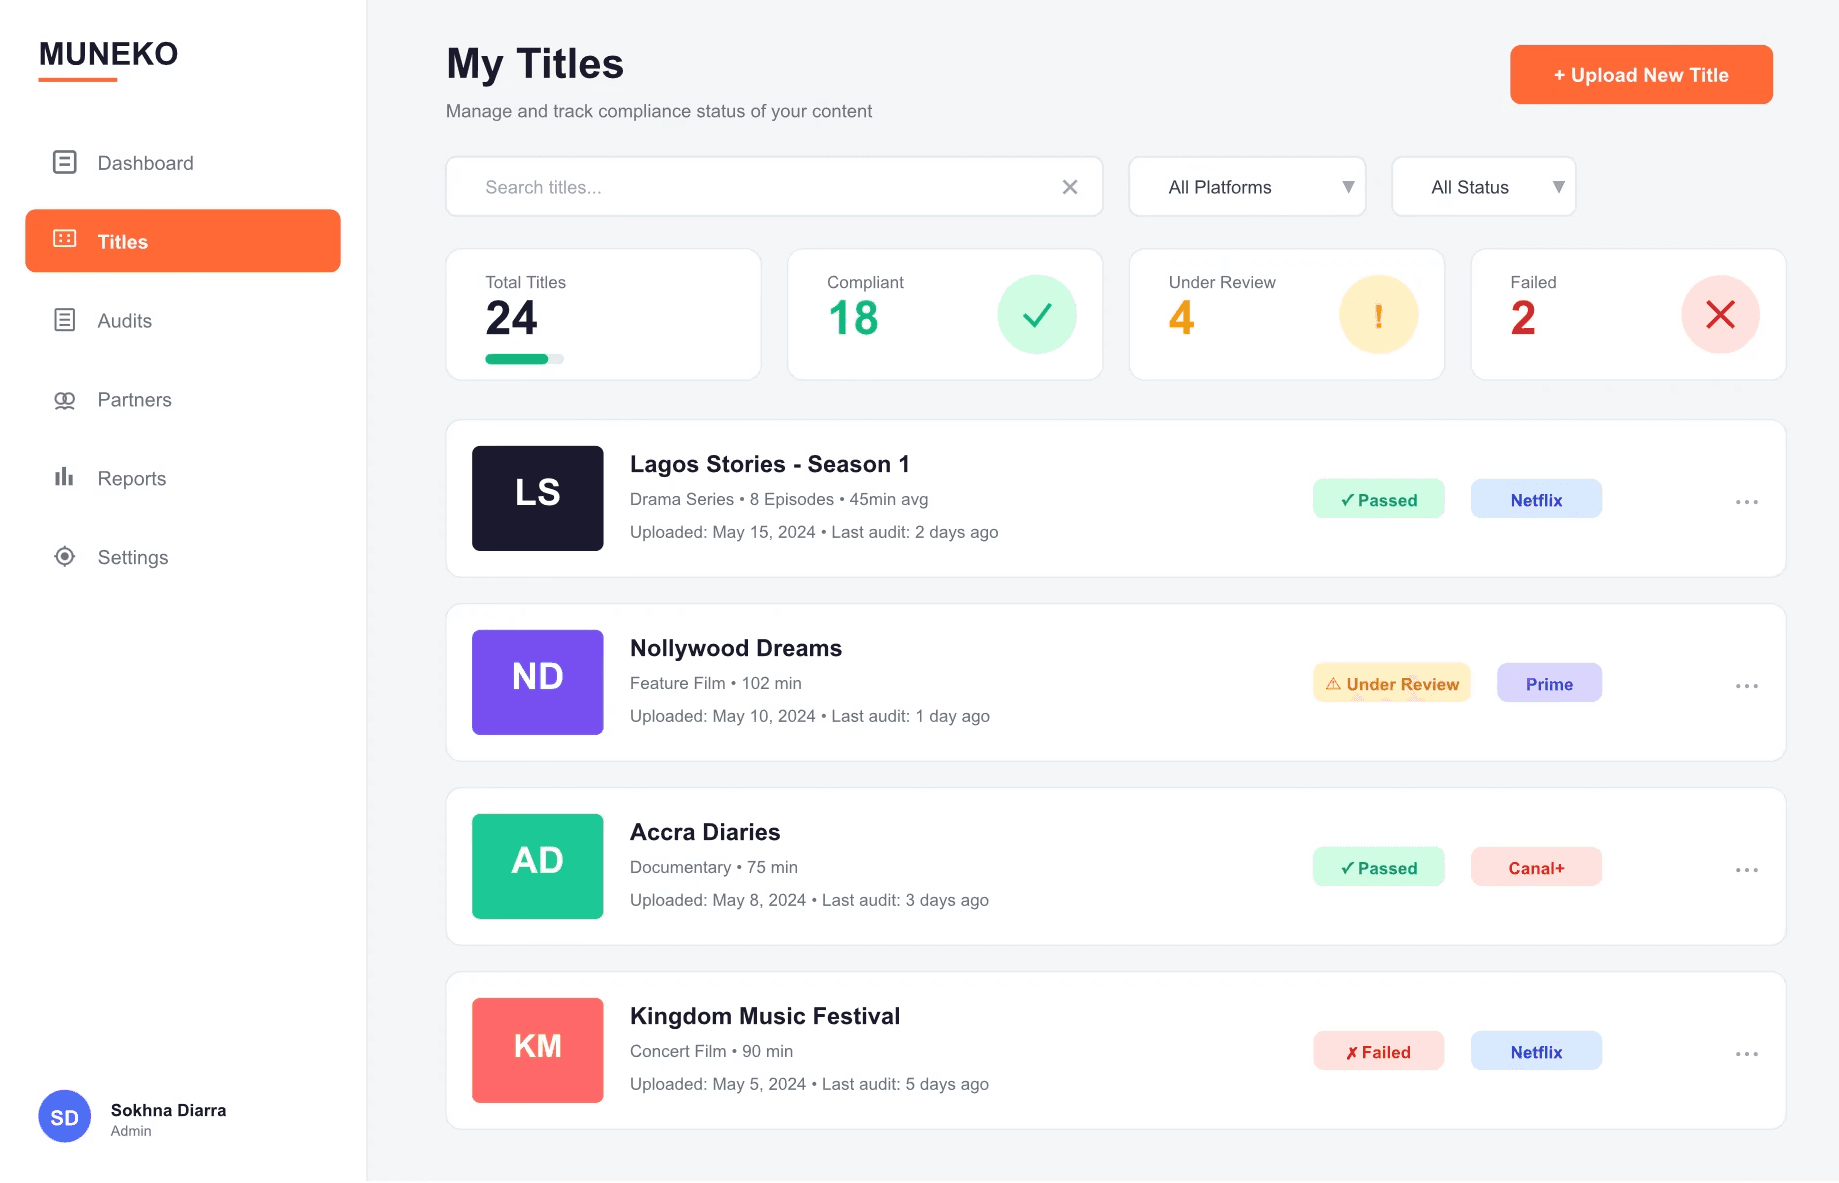
Task: Click the KM thumbnail for Kingdom Music Festival
Action: tap(537, 1050)
